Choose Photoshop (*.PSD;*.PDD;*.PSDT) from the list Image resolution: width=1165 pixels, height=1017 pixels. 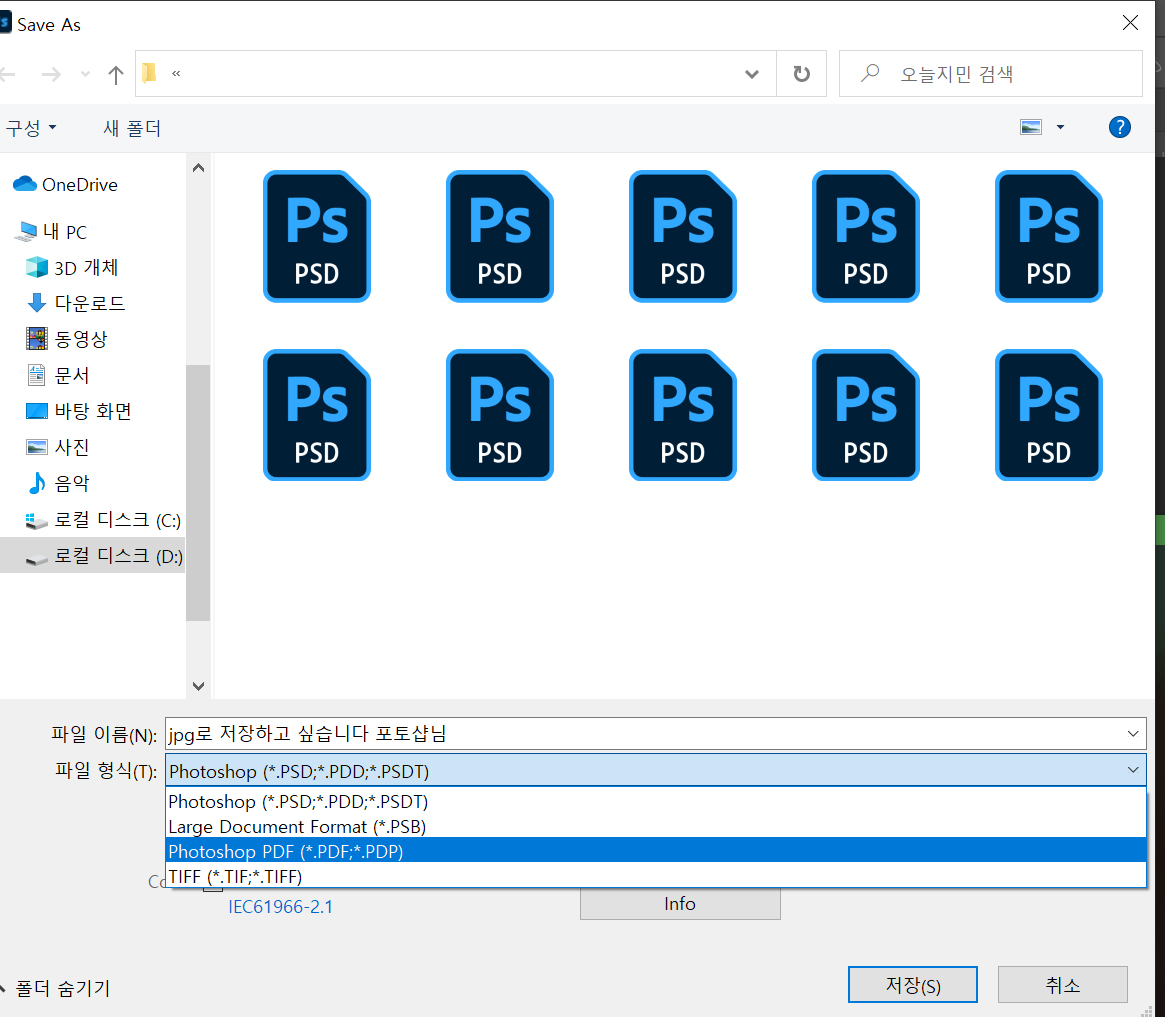[x=655, y=802]
